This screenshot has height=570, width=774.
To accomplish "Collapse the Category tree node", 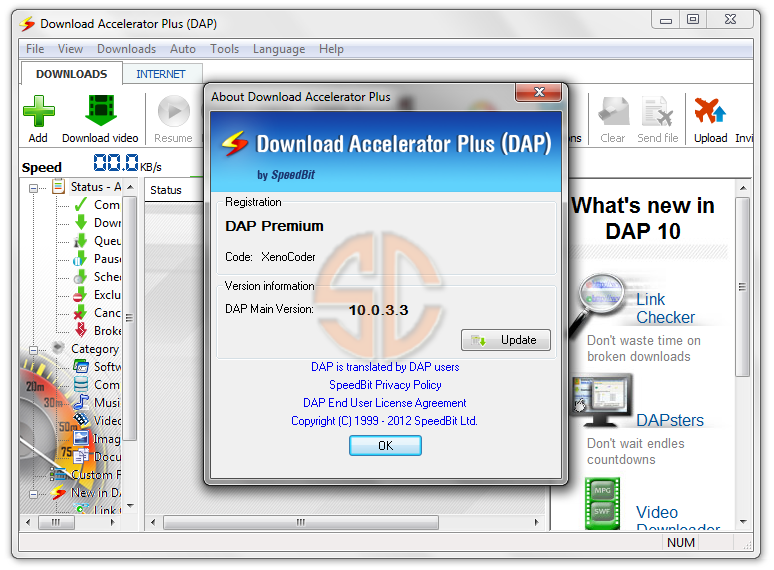I will pyautogui.click(x=34, y=350).
